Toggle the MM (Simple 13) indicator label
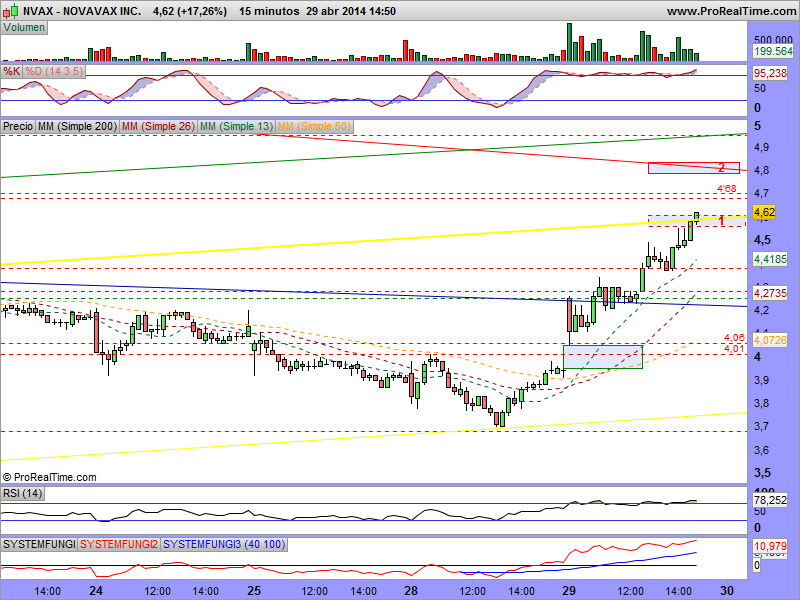Viewport: 800px width, 600px height. tap(235, 127)
